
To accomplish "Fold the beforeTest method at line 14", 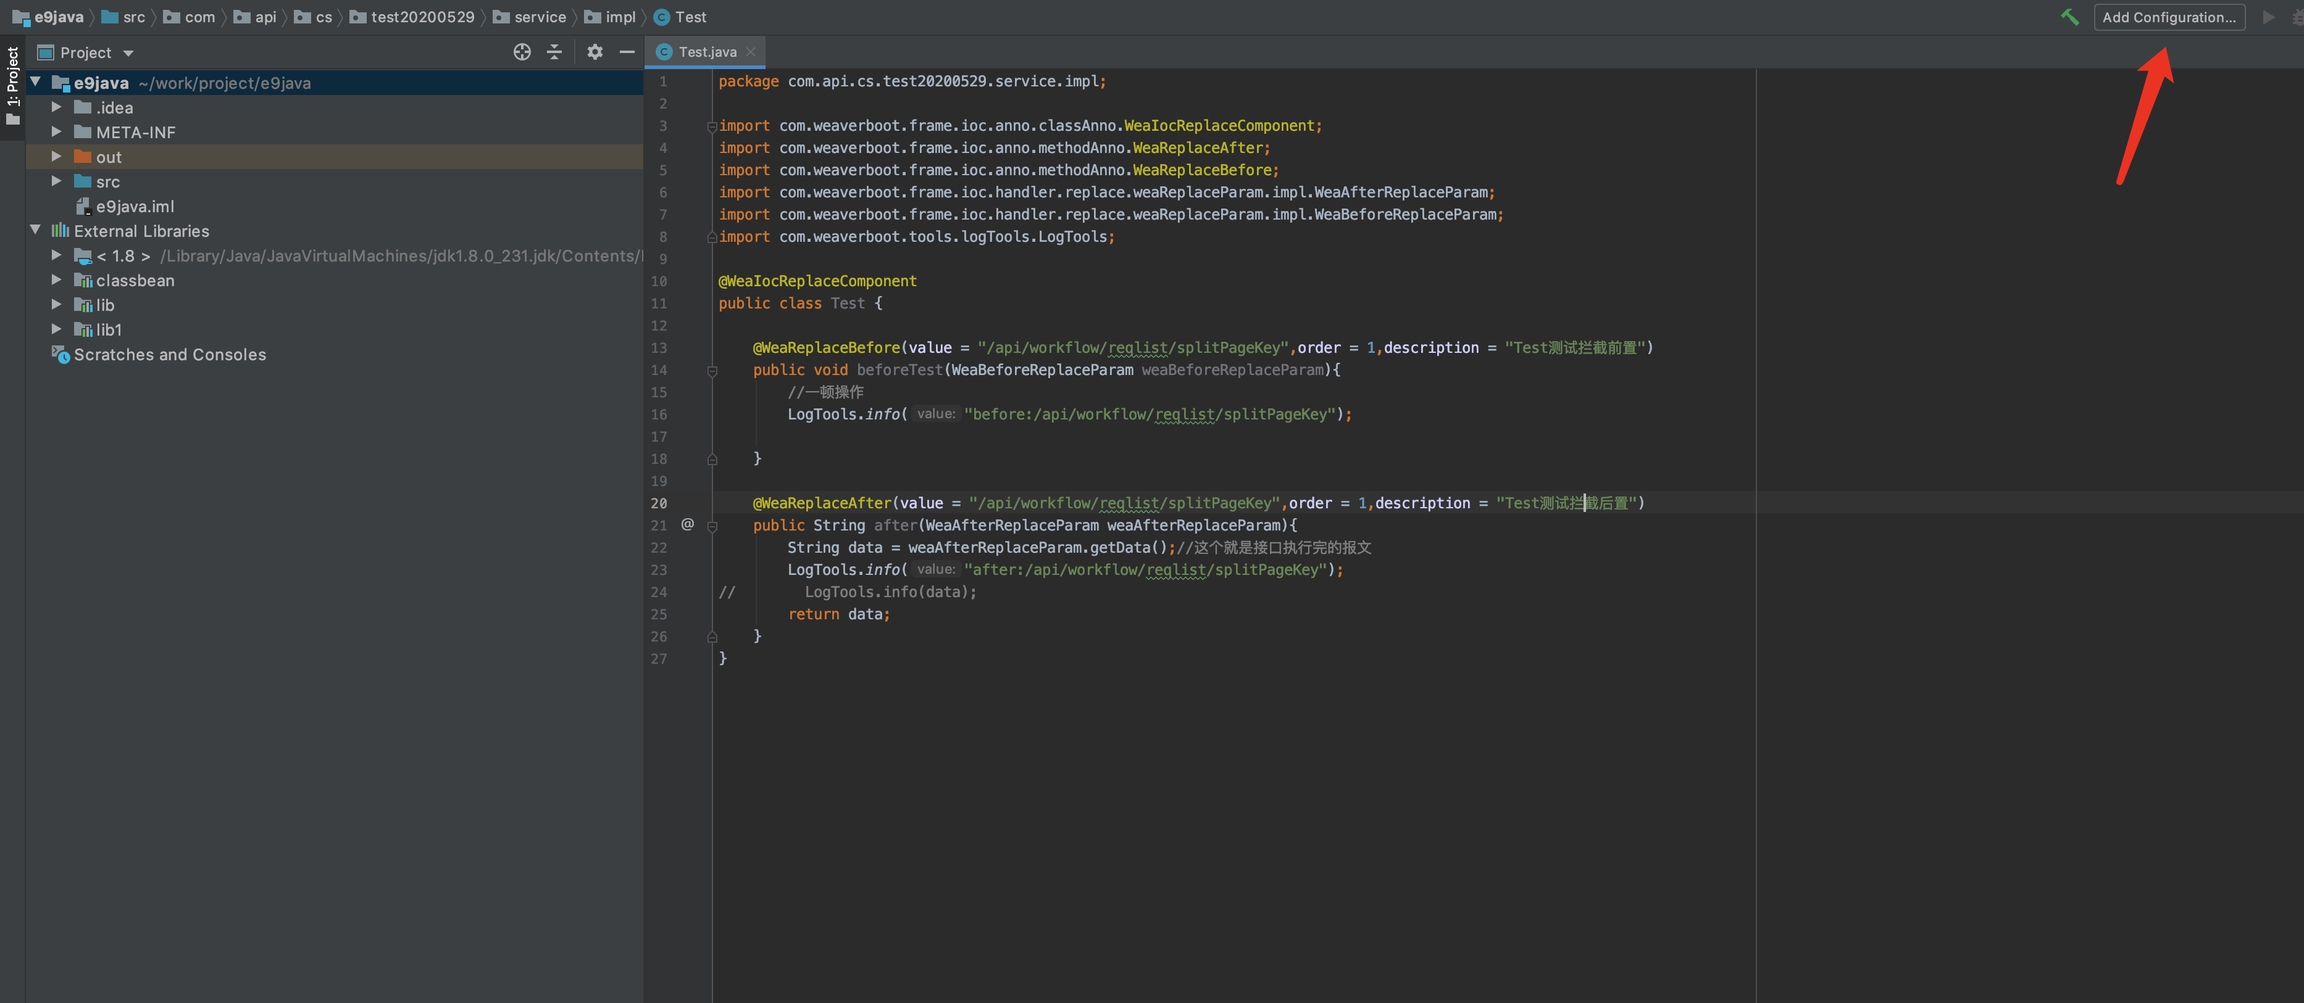I will pyautogui.click(x=712, y=370).
